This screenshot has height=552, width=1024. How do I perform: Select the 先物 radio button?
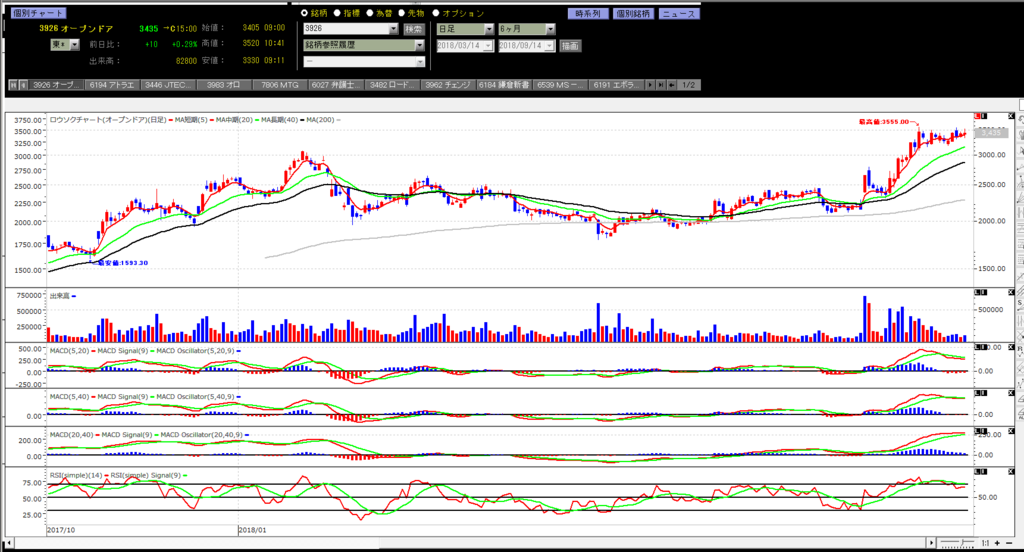pyautogui.click(x=402, y=13)
